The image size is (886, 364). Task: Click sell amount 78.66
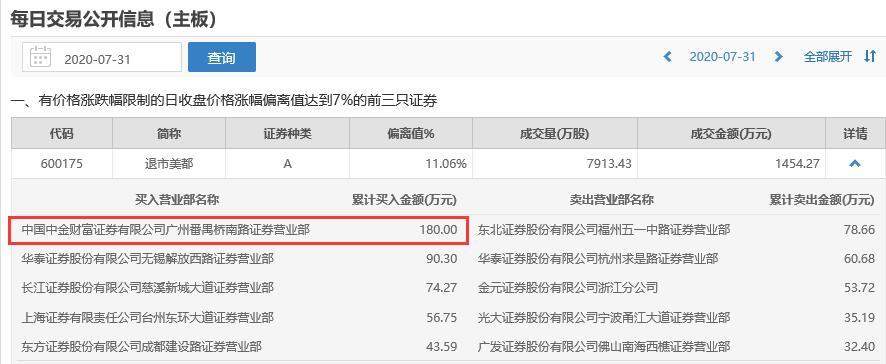pos(859,230)
